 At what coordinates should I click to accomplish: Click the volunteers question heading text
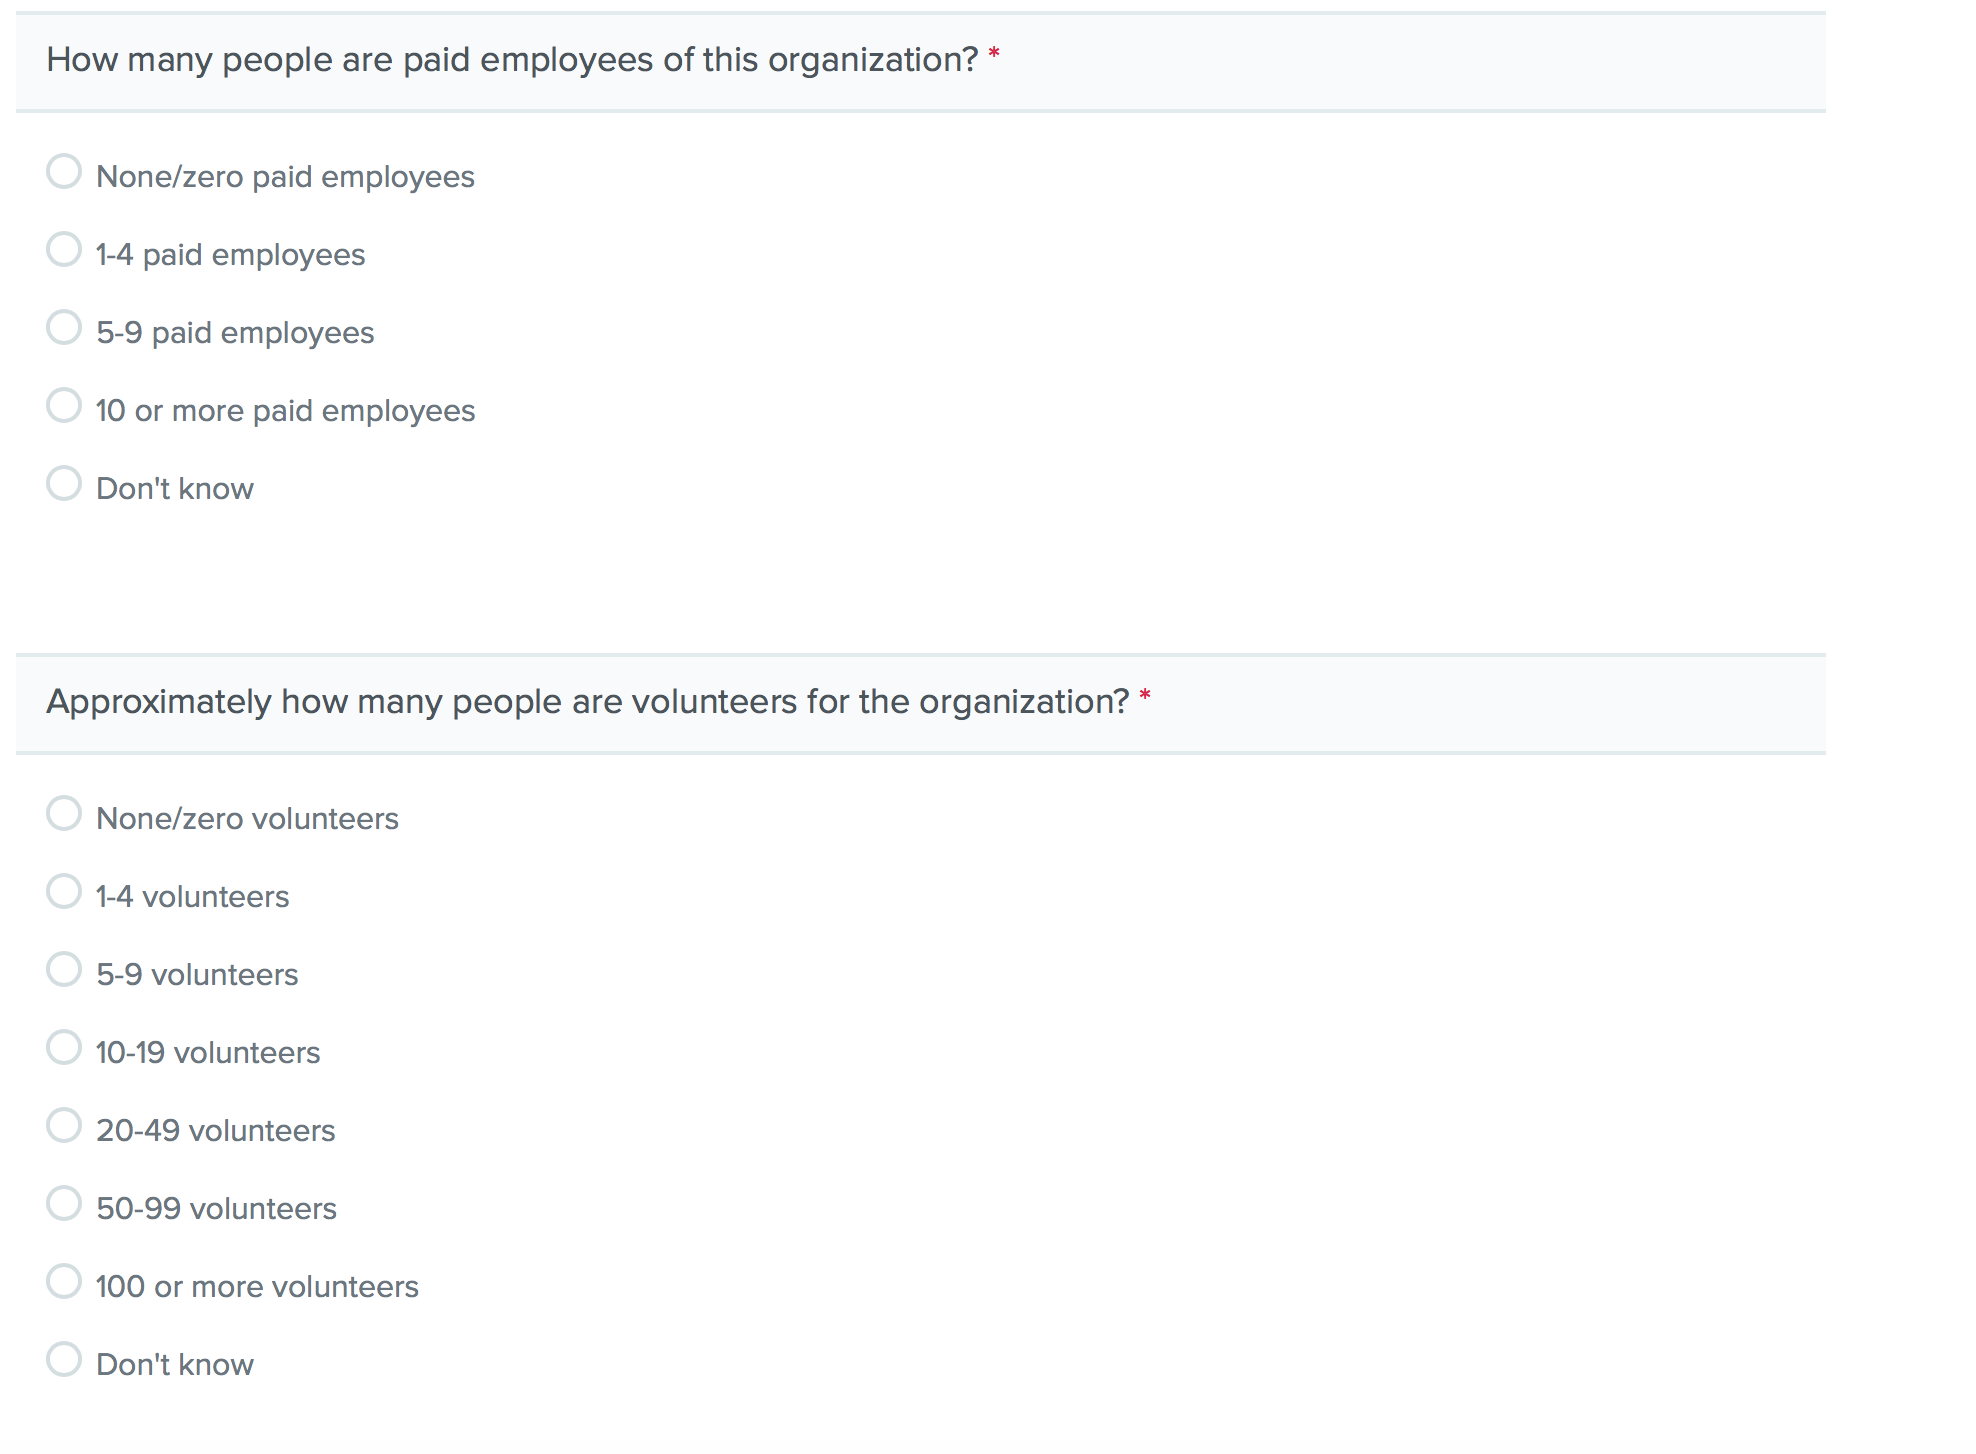(587, 702)
